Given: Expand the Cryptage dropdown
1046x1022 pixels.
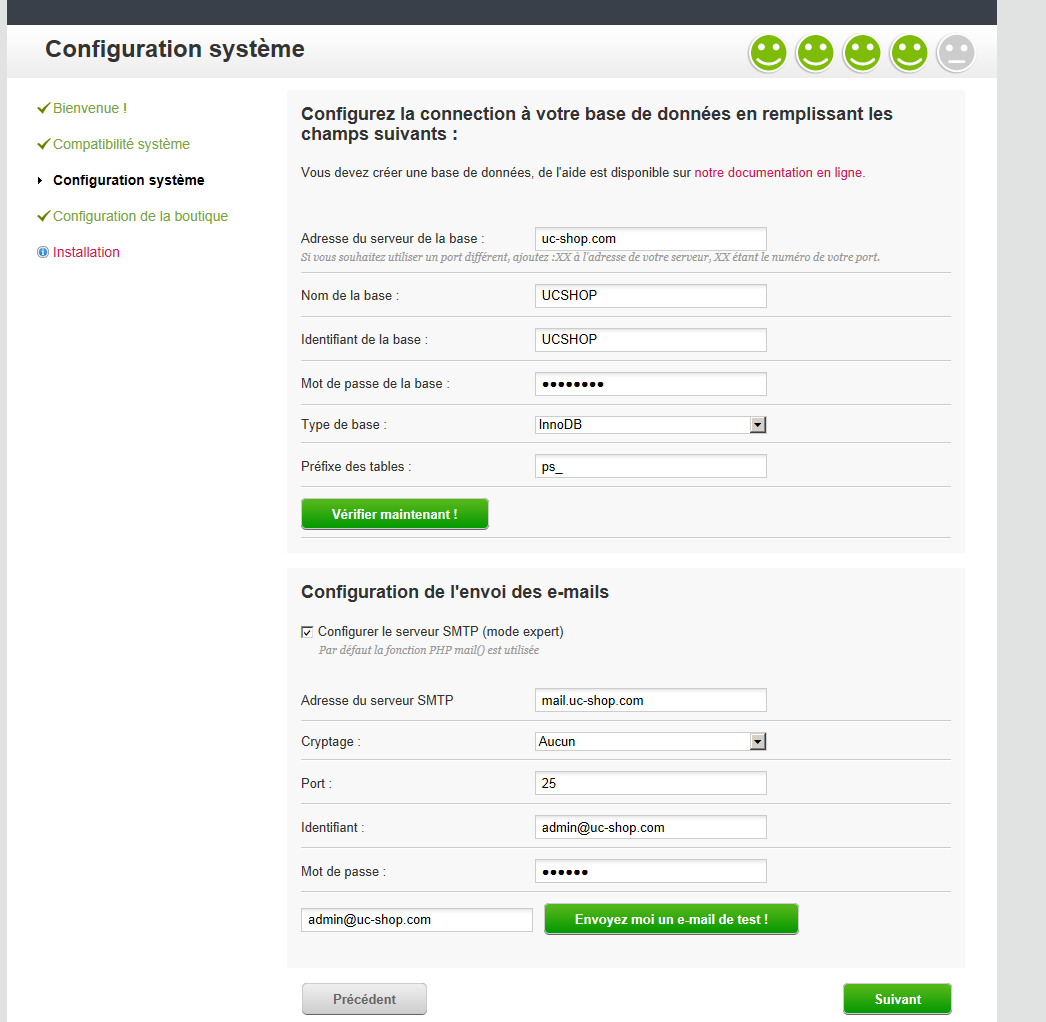Looking at the screenshot, I should [651, 741].
